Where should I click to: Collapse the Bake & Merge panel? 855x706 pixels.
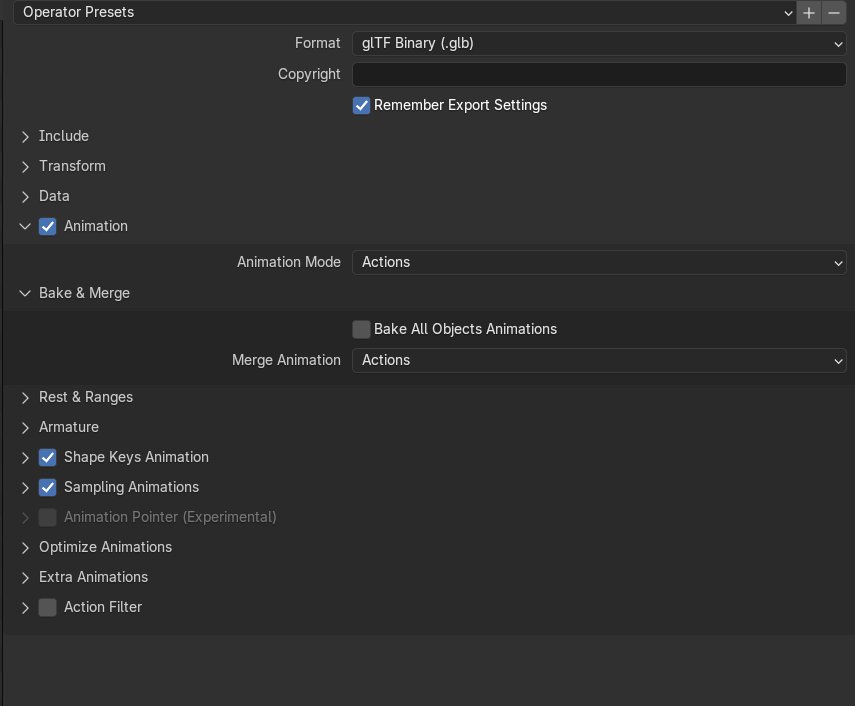tap(25, 293)
